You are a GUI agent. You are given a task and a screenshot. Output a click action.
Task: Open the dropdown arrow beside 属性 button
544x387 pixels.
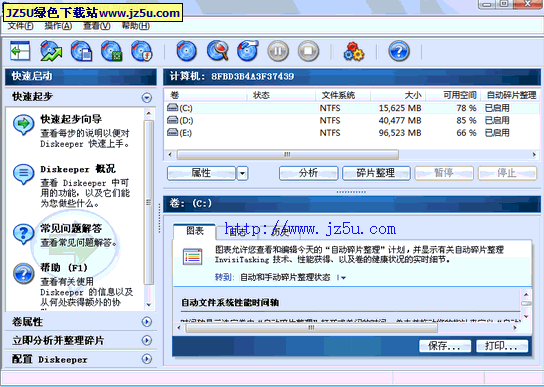(243, 173)
